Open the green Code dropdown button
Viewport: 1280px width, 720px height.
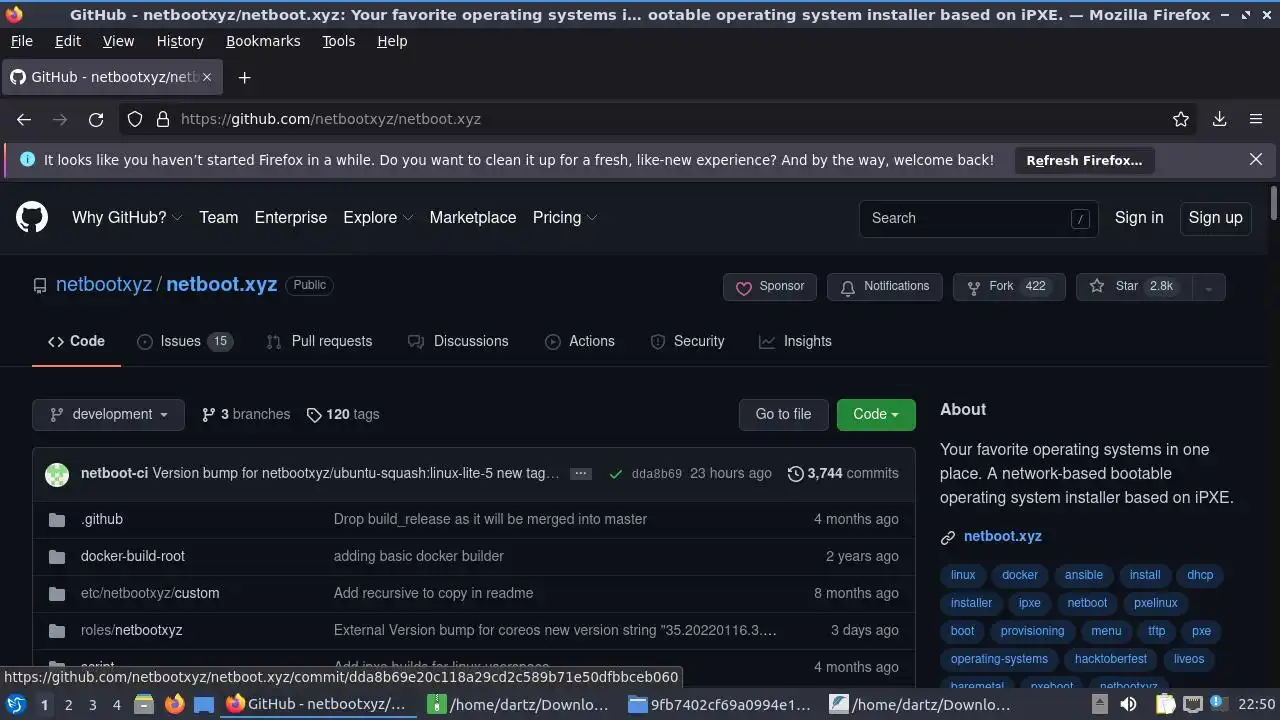876,414
